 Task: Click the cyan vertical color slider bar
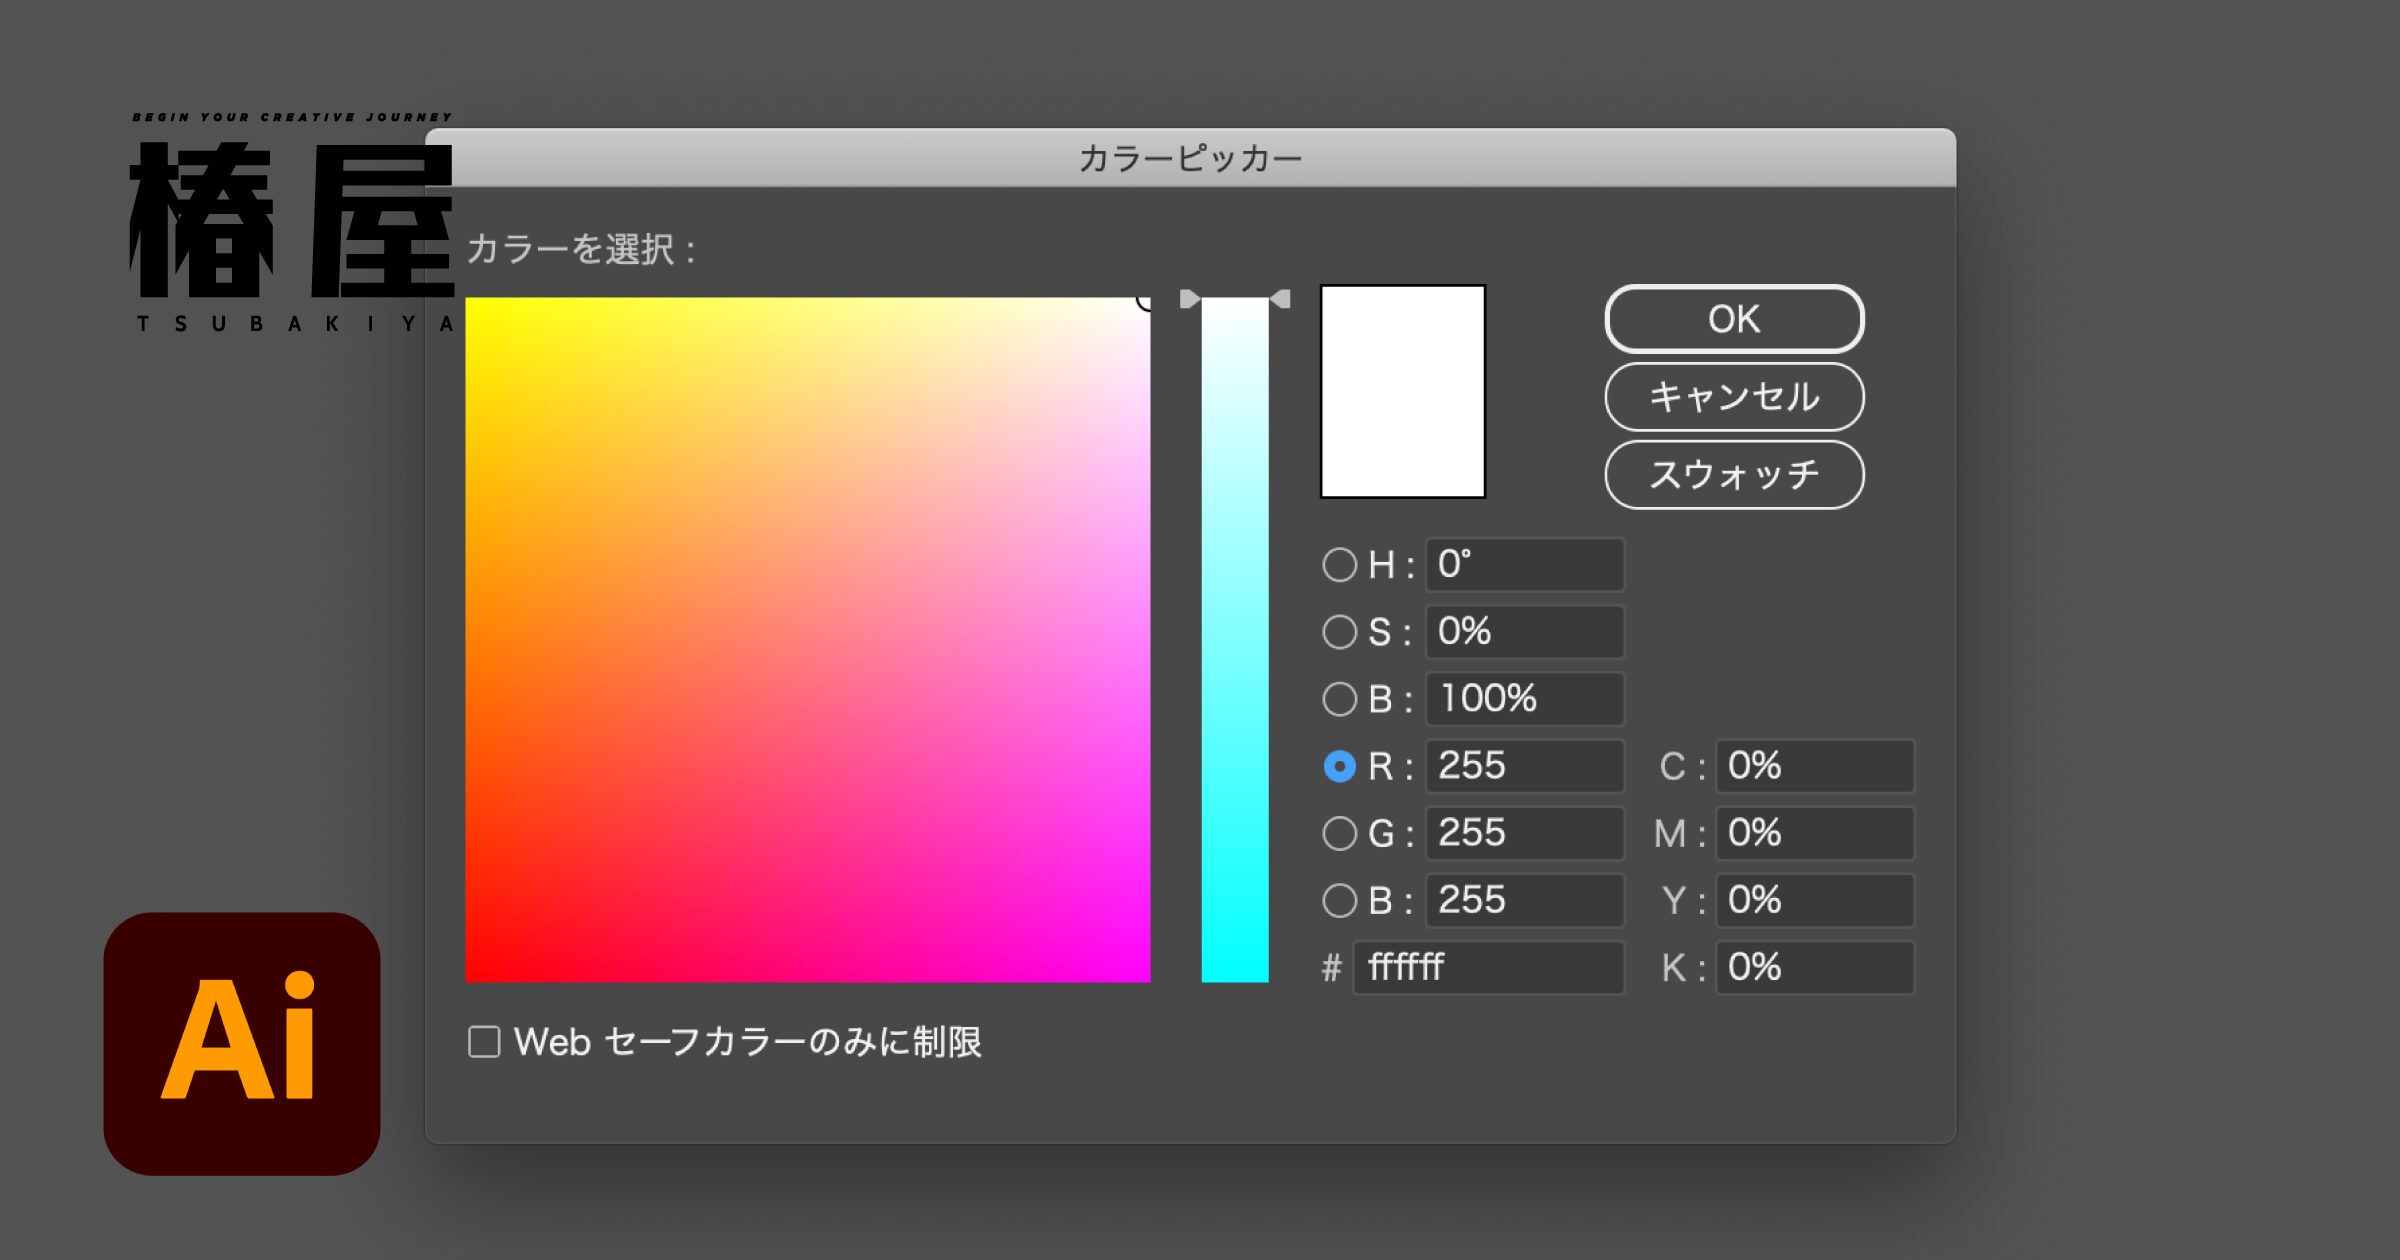1234,640
